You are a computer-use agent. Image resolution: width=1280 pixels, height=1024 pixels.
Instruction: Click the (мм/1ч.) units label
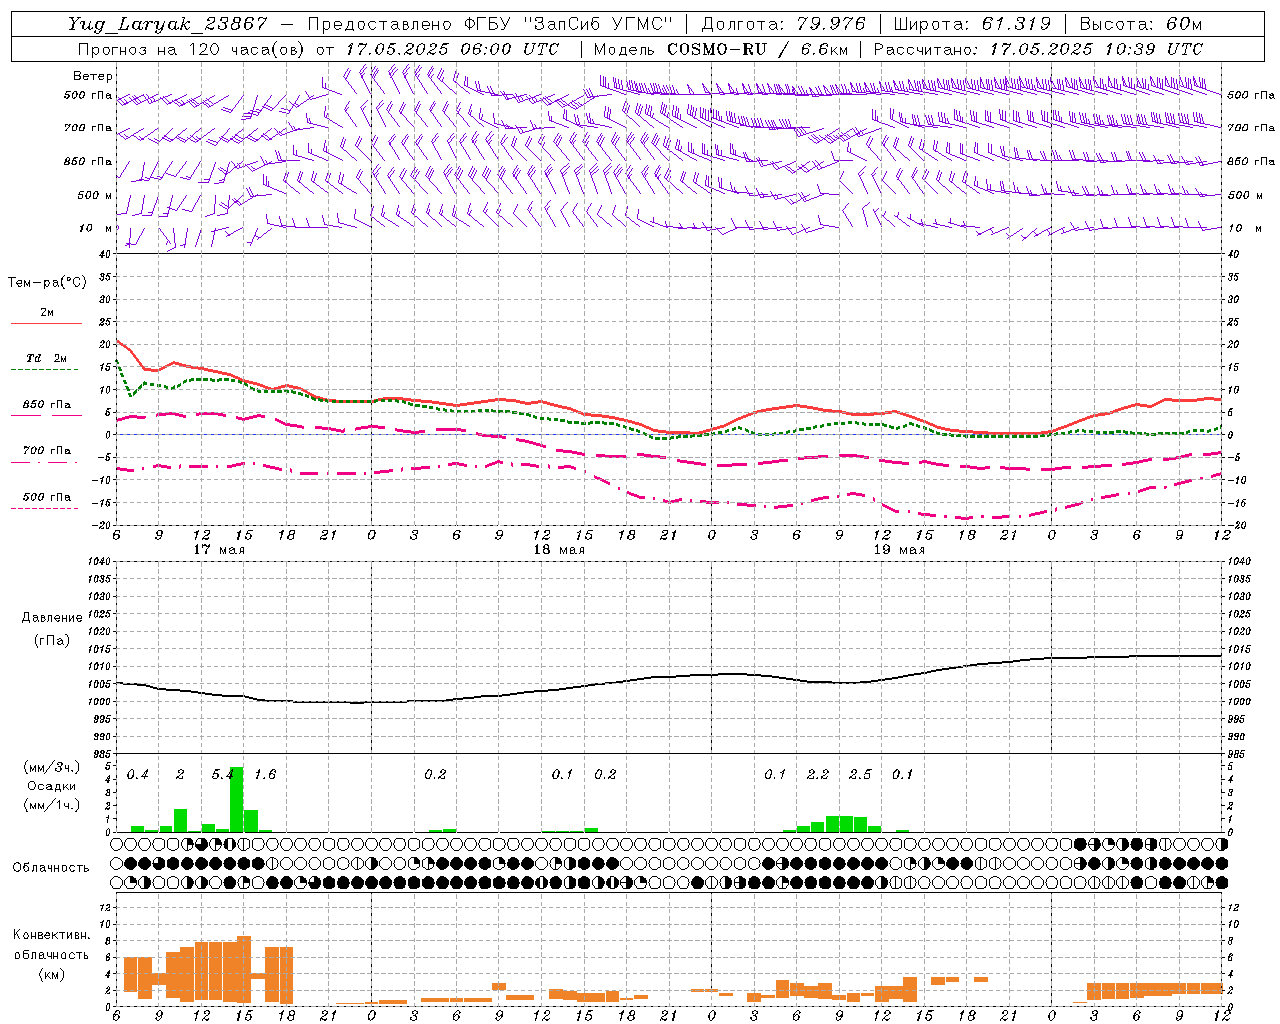tap(51, 805)
